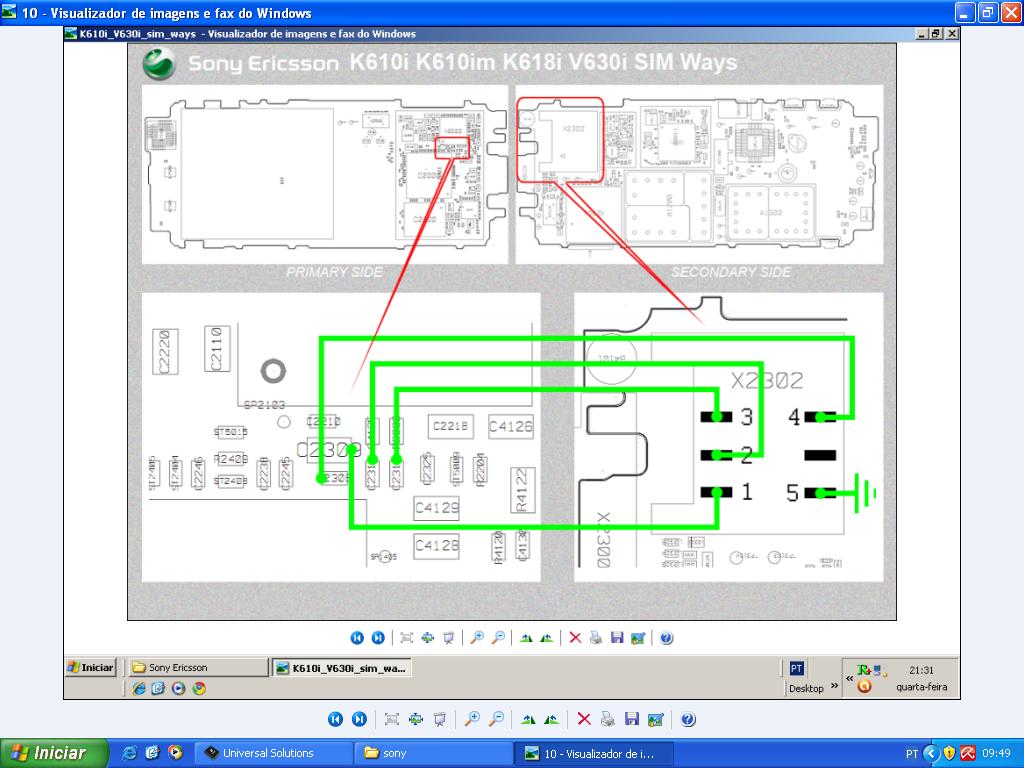The height and width of the screenshot is (768, 1024).
Task: Open yellow security shield tray alert
Action: (949, 753)
